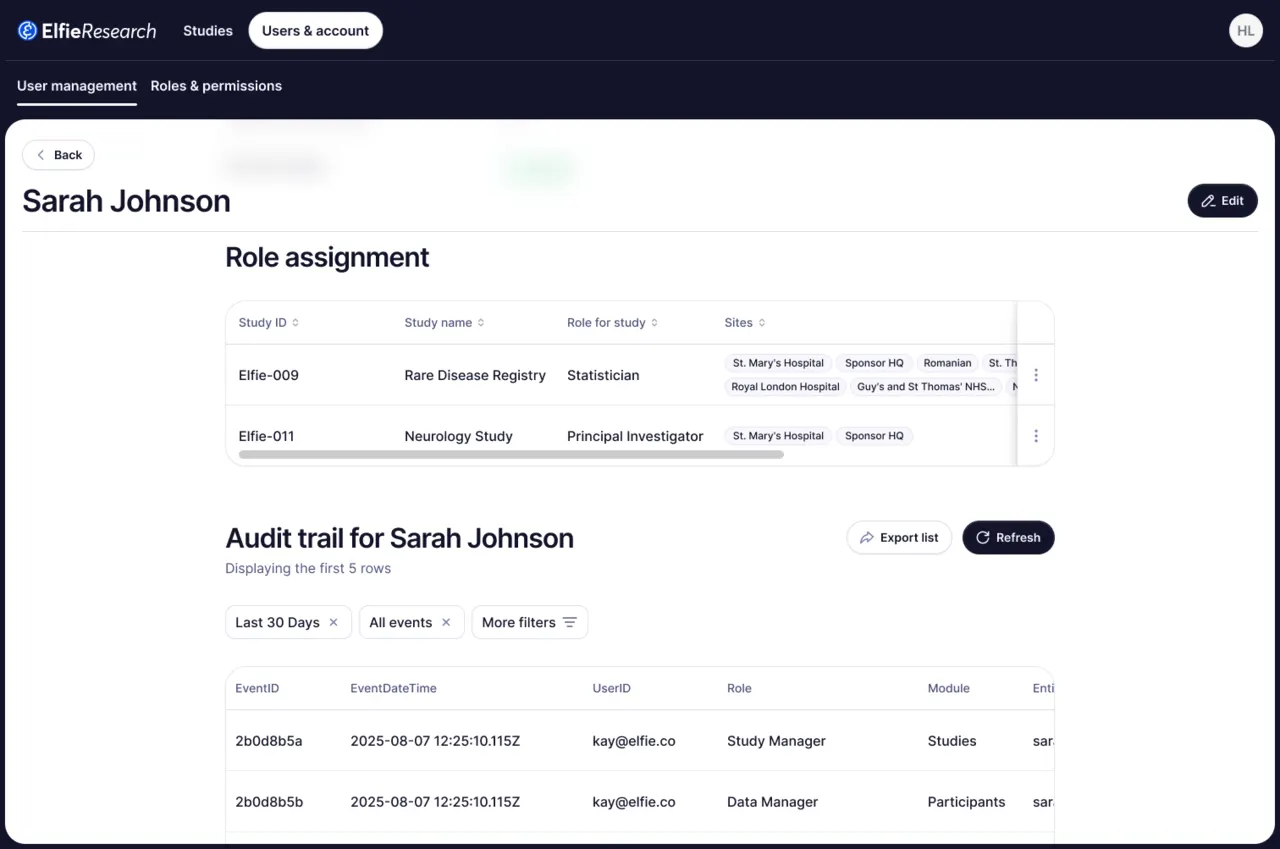Click the Royal London Hospital site tag
The image size is (1280, 849).
(785, 387)
